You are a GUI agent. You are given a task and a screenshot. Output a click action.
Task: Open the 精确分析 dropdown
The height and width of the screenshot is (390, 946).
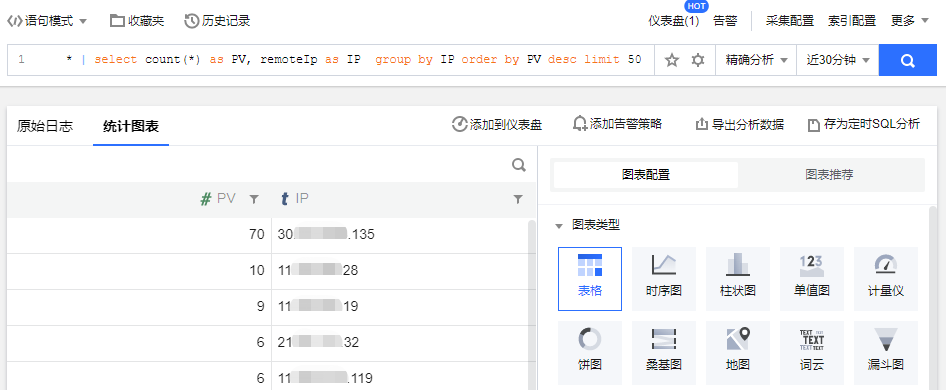point(756,60)
